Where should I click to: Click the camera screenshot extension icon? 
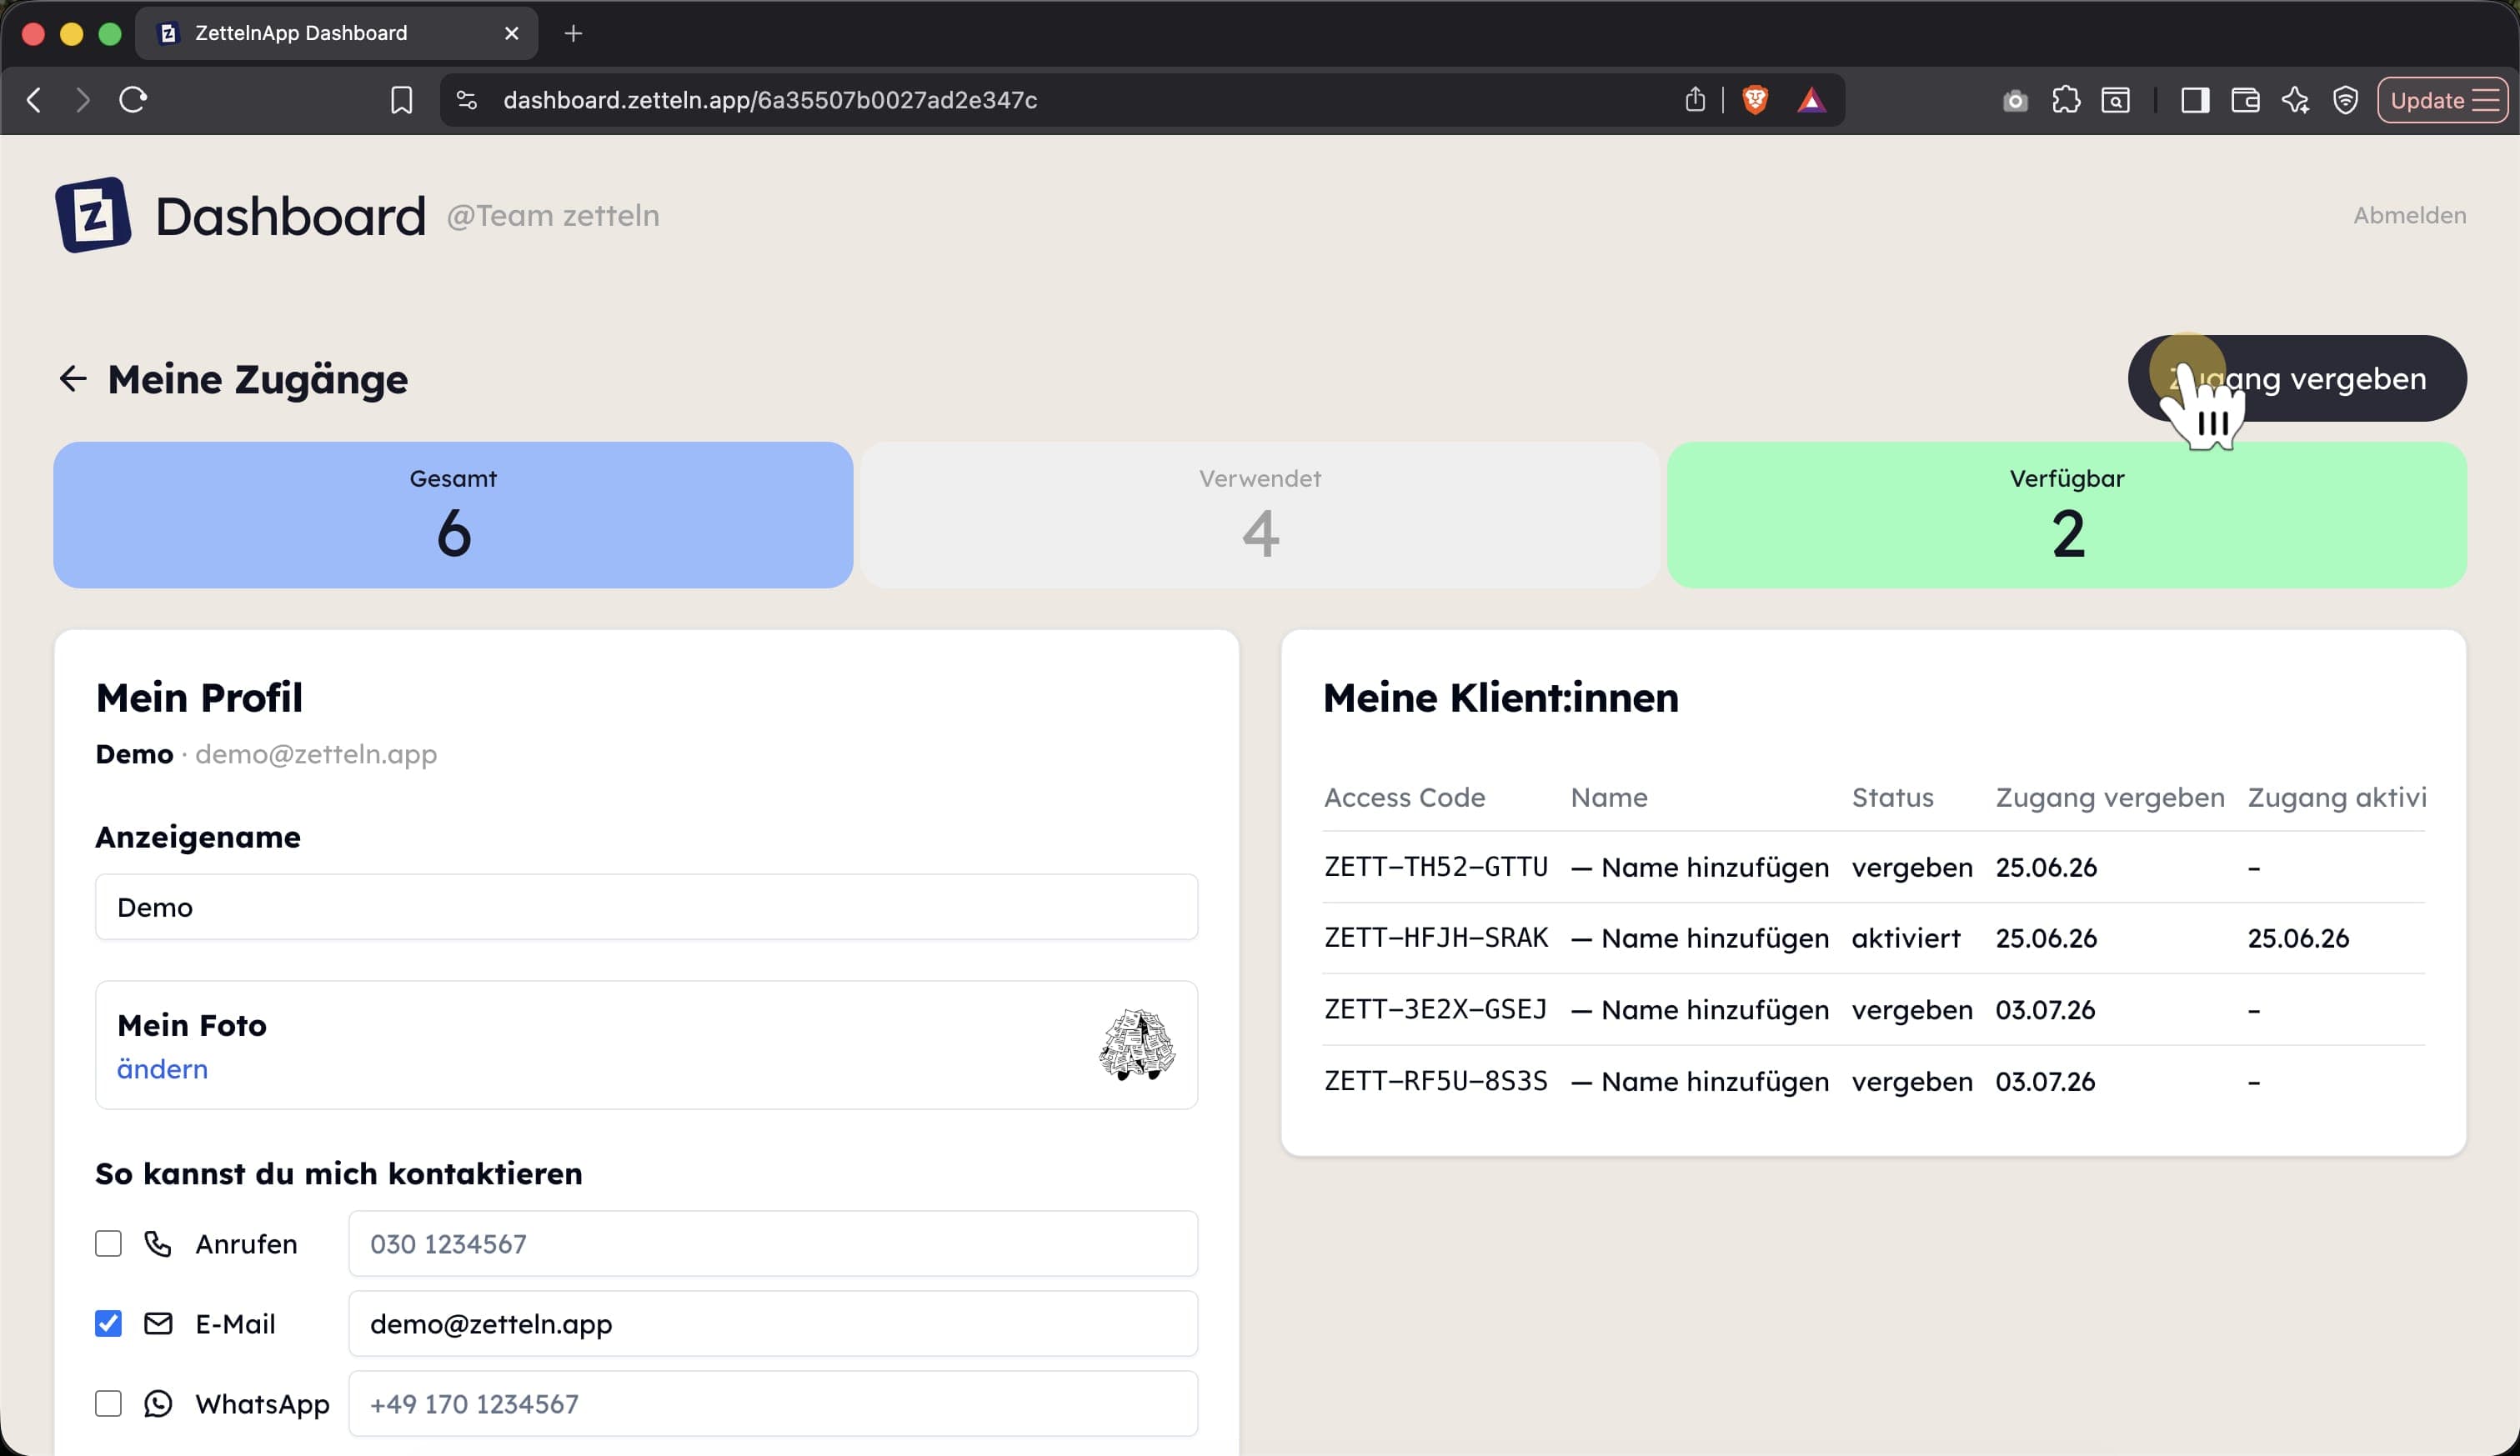coord(2015,100)
